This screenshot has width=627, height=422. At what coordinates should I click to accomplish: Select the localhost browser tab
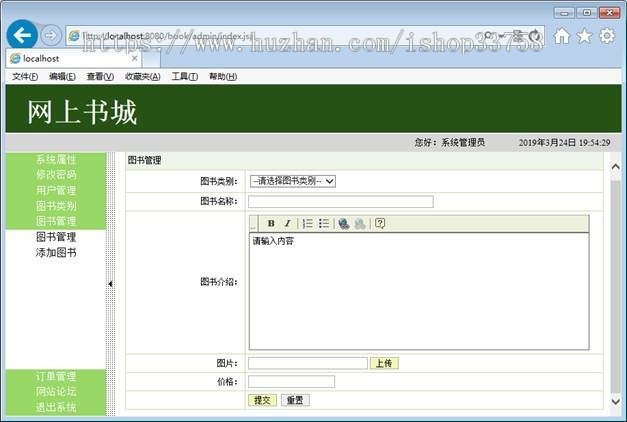coord(75,59)
